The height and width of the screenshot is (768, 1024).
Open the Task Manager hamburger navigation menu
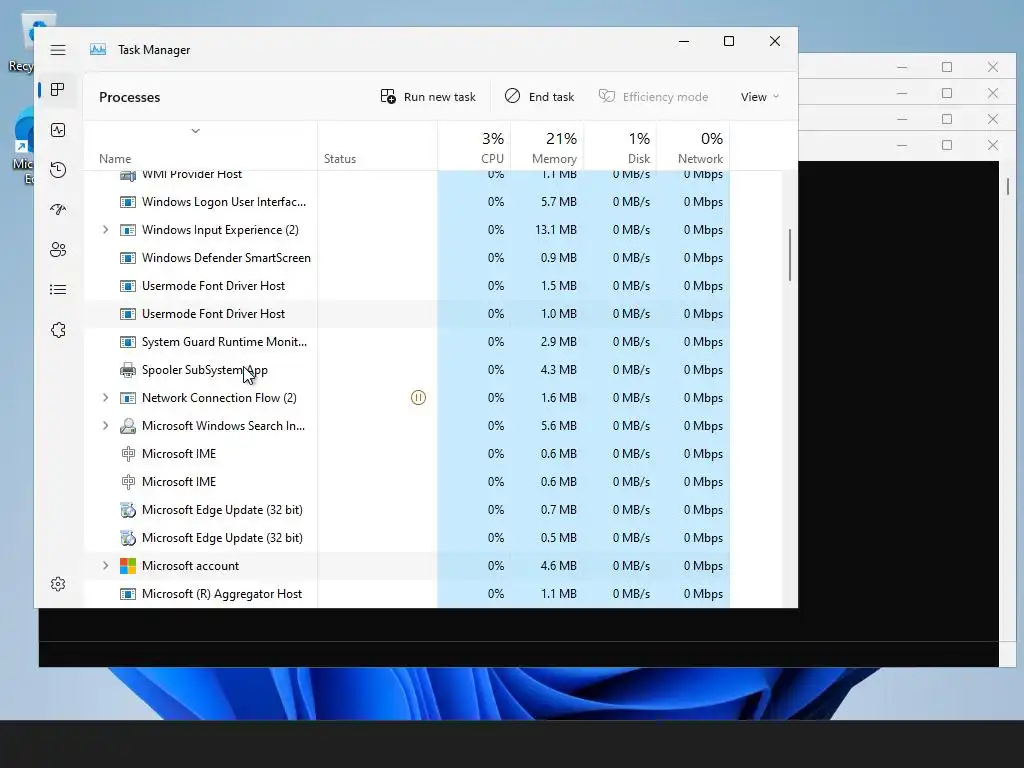tap(58, 50)
